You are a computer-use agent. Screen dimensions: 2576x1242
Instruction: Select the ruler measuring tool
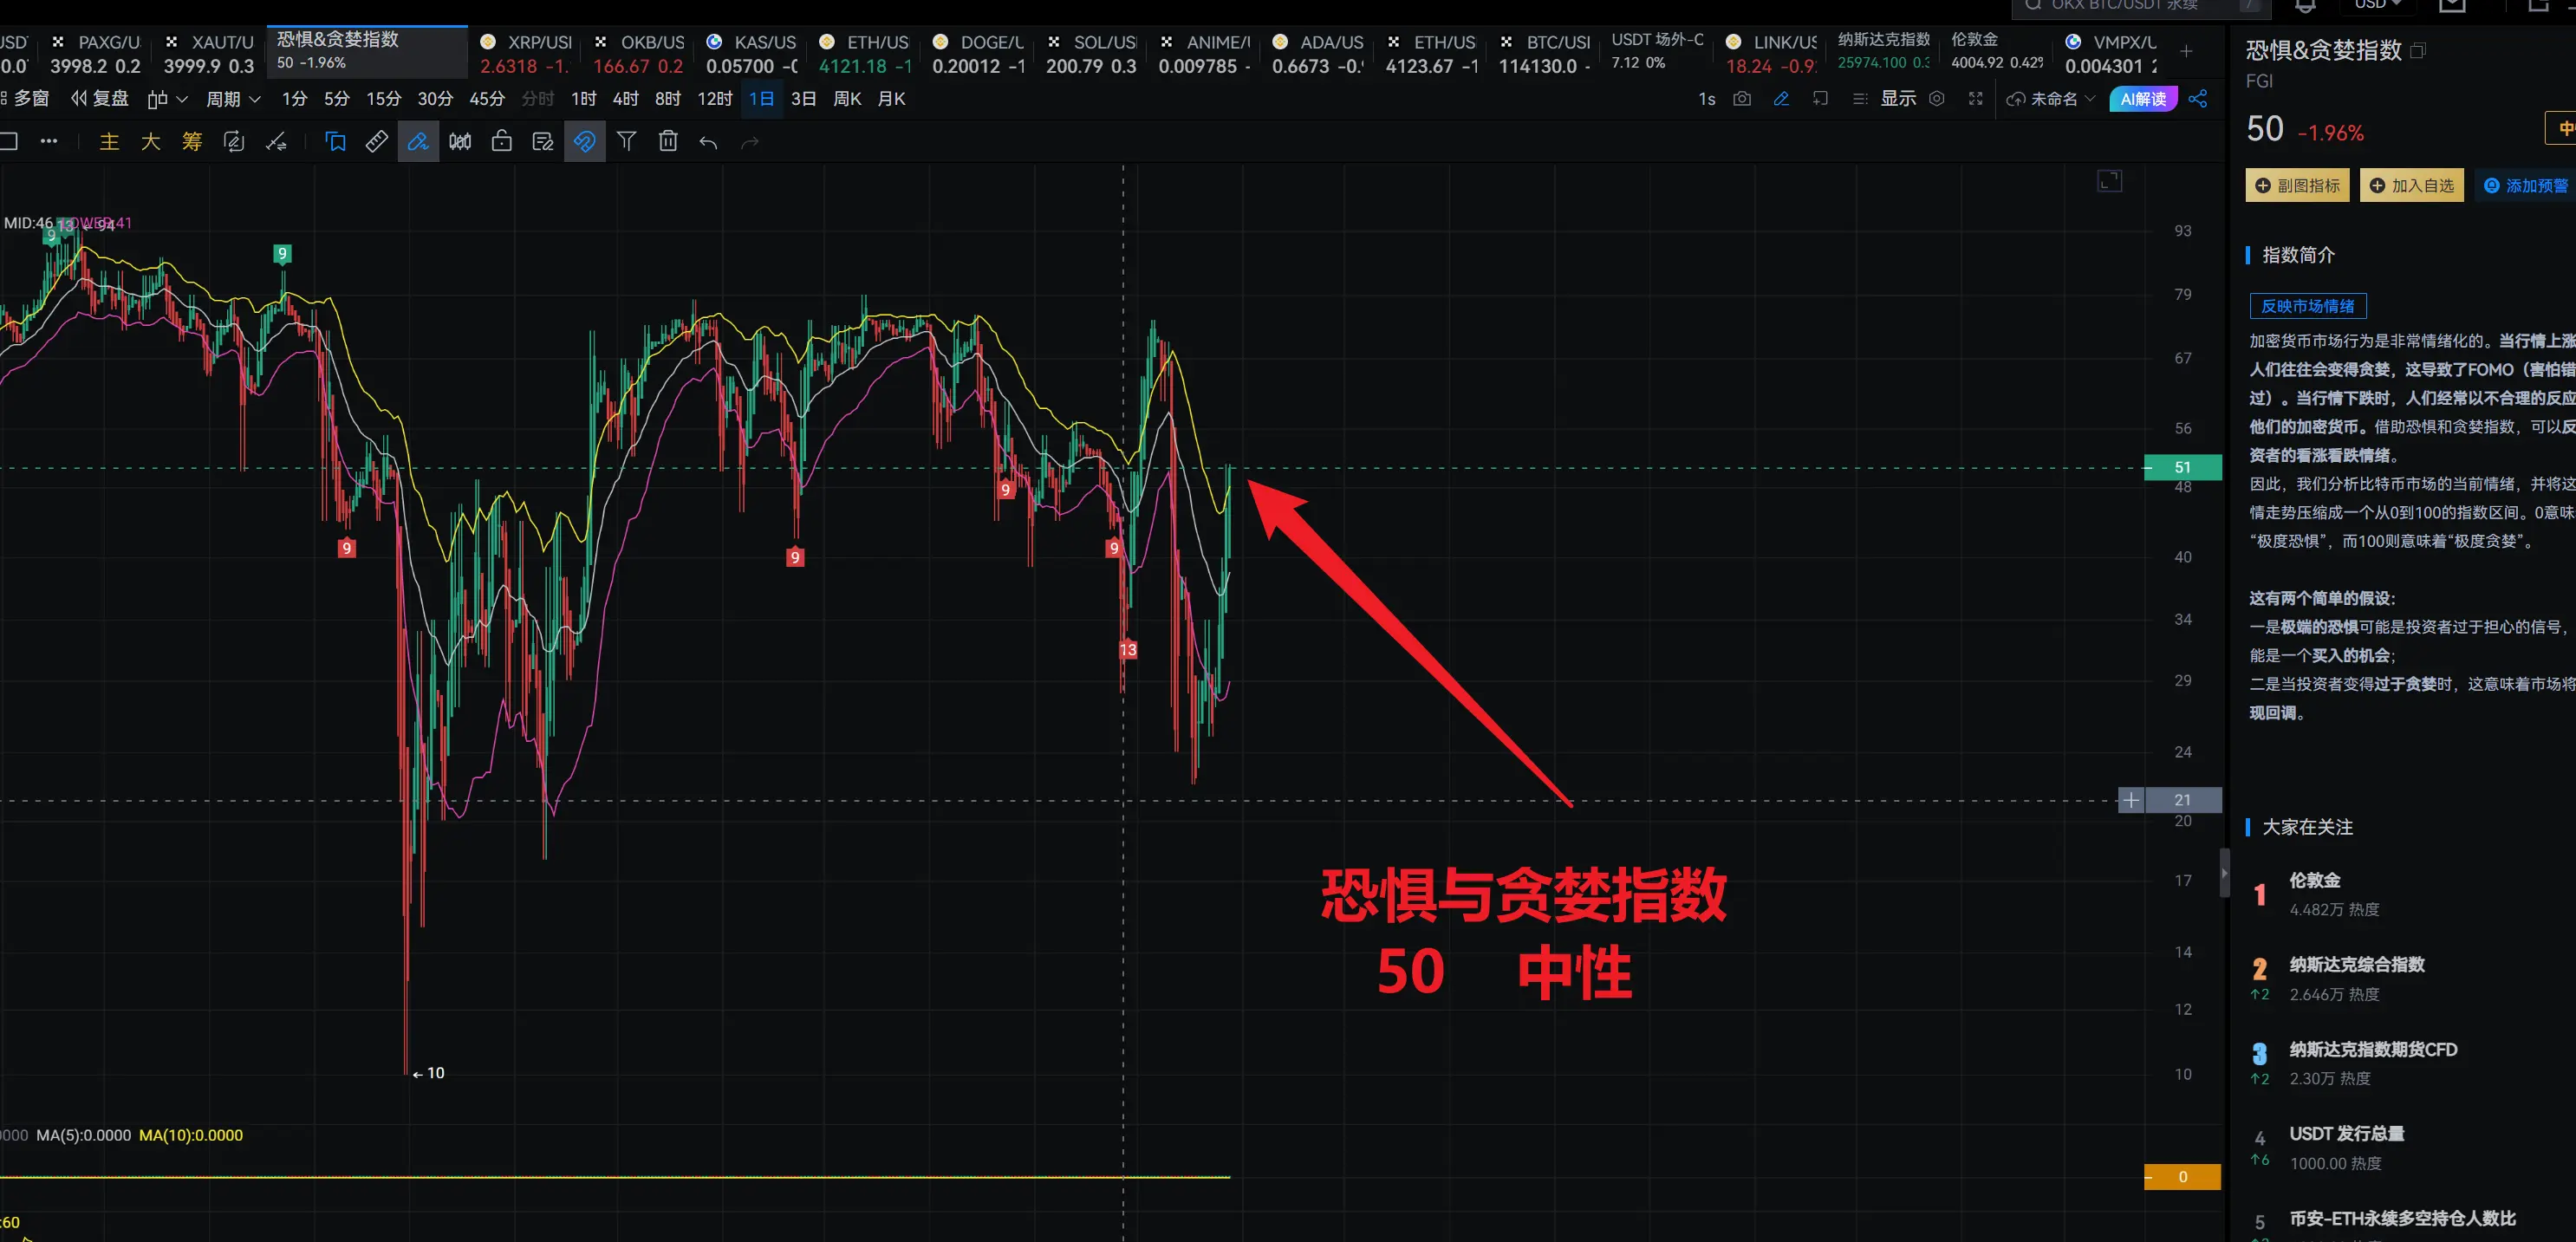(377, 142)
